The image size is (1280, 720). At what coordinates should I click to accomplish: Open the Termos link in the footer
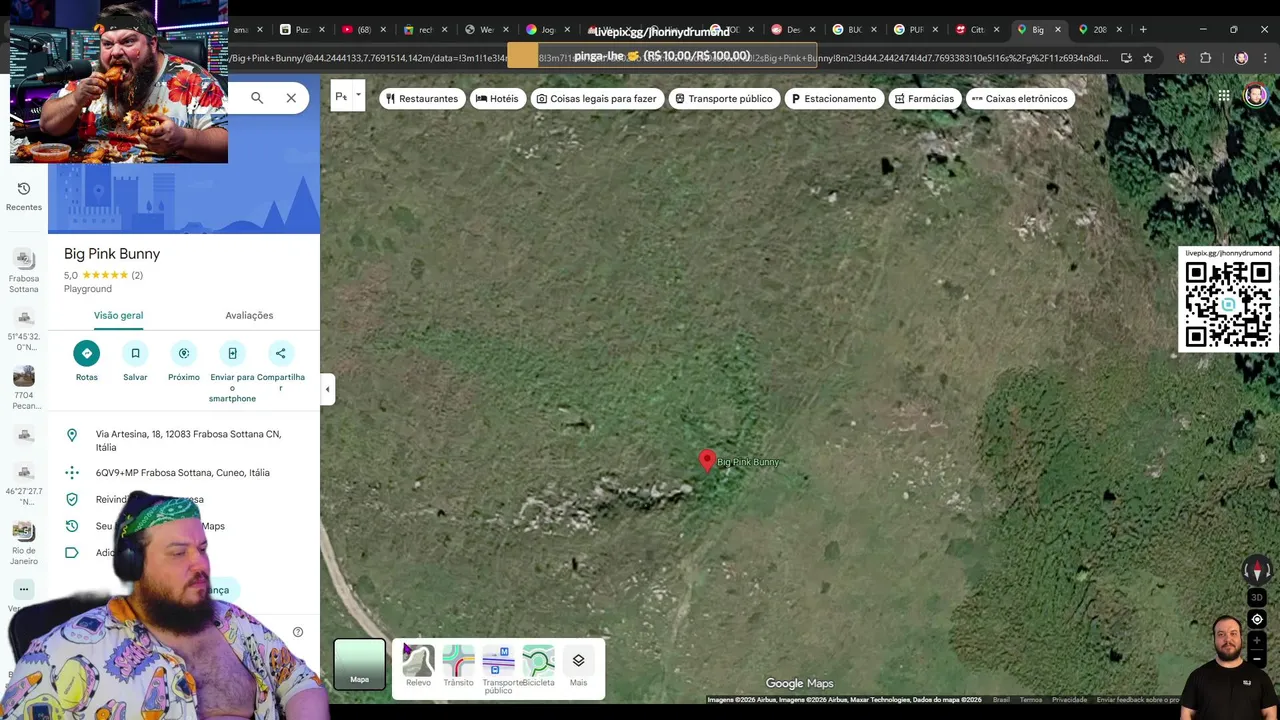point(1031,700)
